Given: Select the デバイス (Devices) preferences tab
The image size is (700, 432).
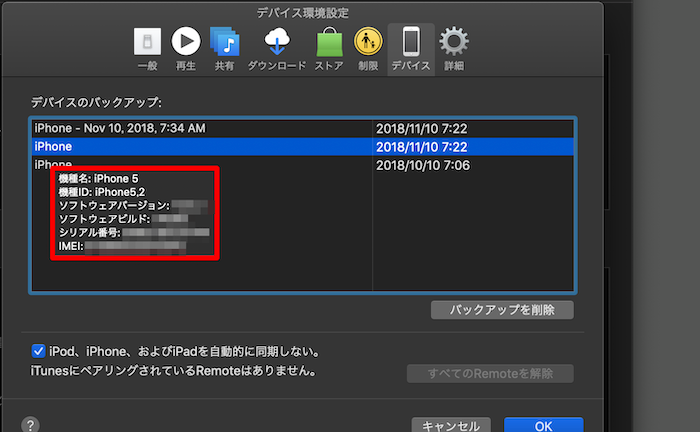Looking at the screenshot, I should click(411, 49).
